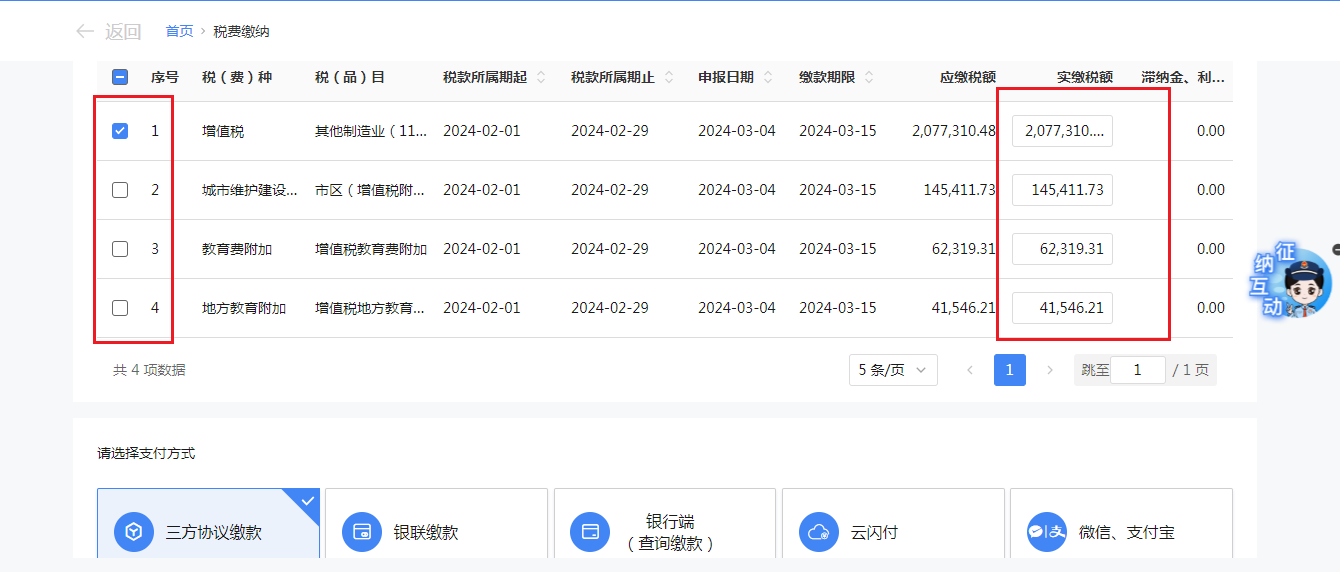This screenshot has width=1340, height=572.
Task: Check the 城市维护建设税 row 2 checkbox
Action: 120,190
